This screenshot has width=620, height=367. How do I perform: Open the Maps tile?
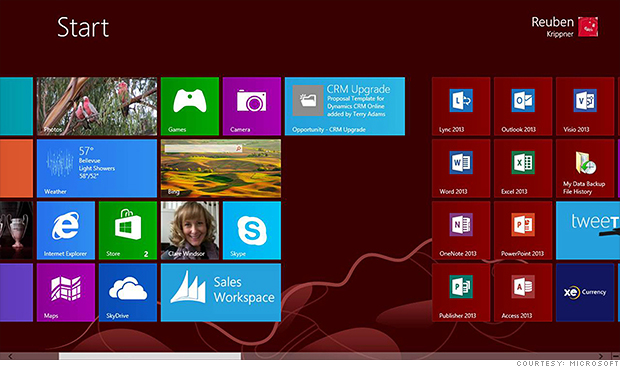[x=66, y=292]
